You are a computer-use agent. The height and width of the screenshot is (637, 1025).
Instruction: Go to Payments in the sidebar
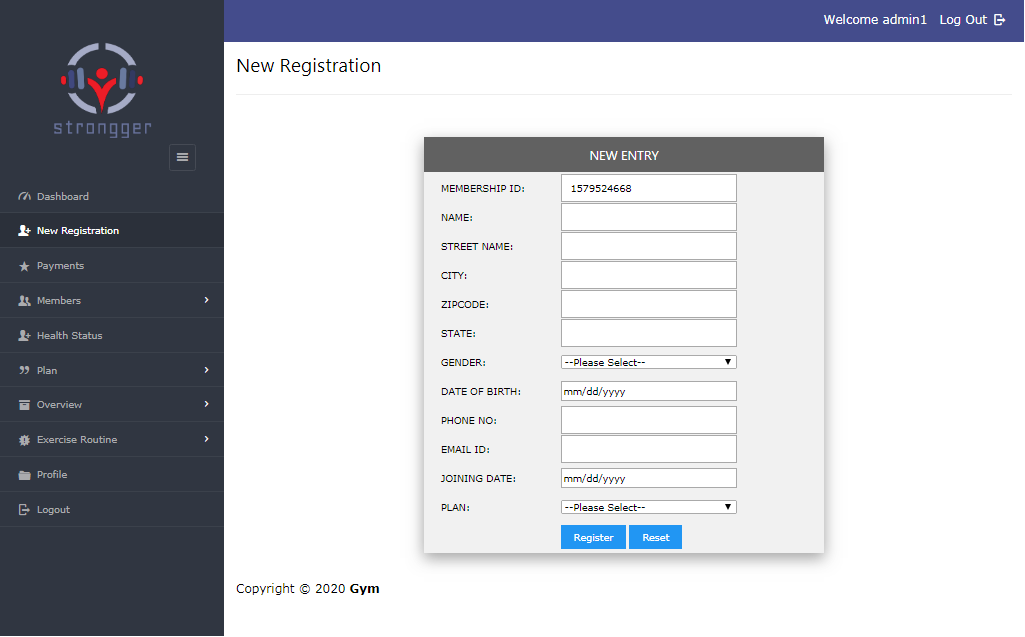click(x=112, y=266)
